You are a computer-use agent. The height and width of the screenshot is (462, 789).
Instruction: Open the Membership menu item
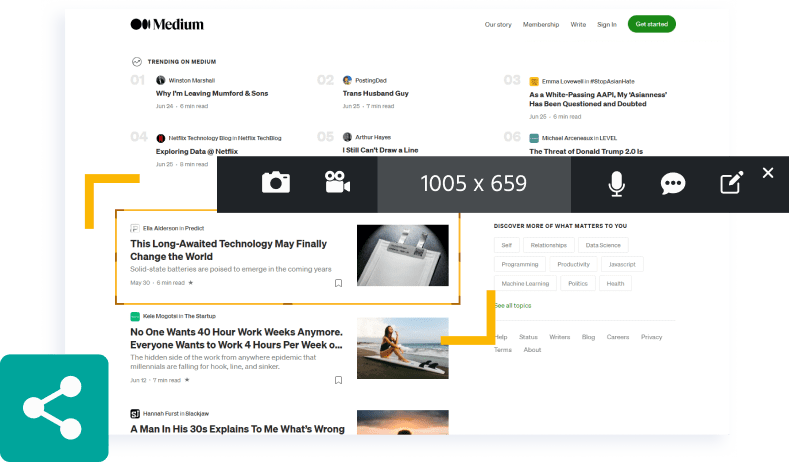pos(541,24)
